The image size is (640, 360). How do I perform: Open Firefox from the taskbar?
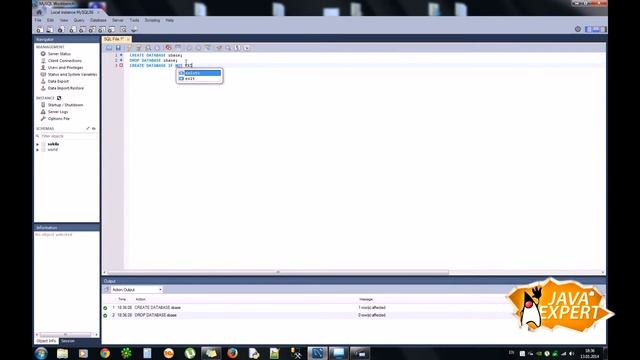tap(232, 353)
